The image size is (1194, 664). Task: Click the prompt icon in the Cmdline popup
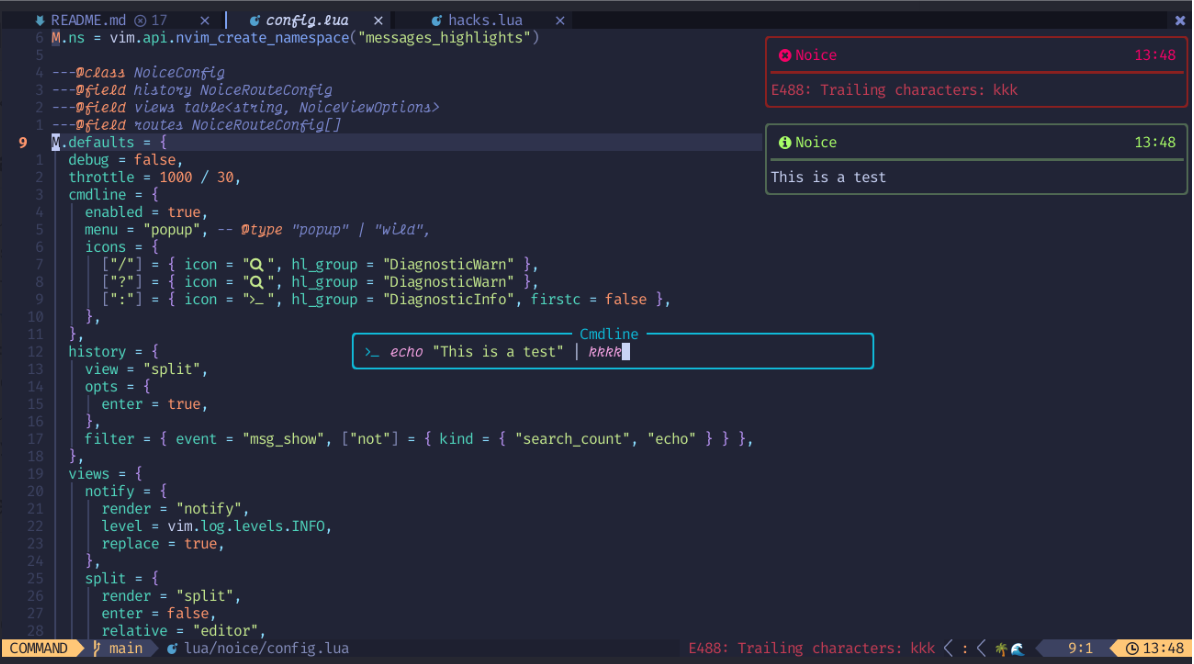coord(372,352)
